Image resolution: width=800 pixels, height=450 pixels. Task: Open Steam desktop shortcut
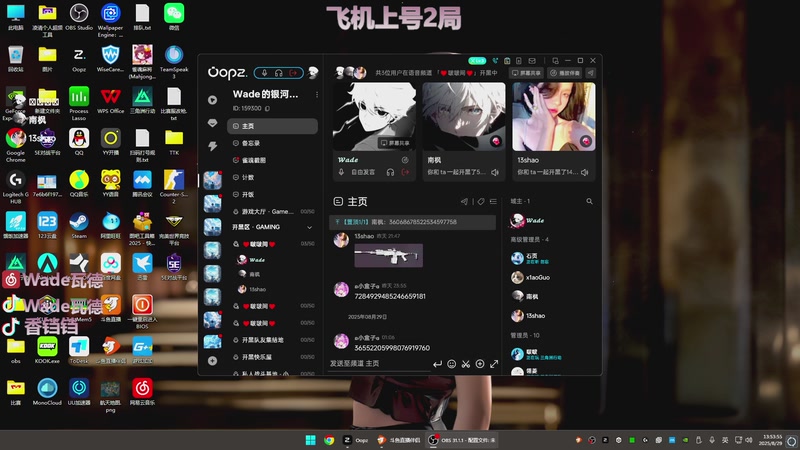(x=79, y=225)
